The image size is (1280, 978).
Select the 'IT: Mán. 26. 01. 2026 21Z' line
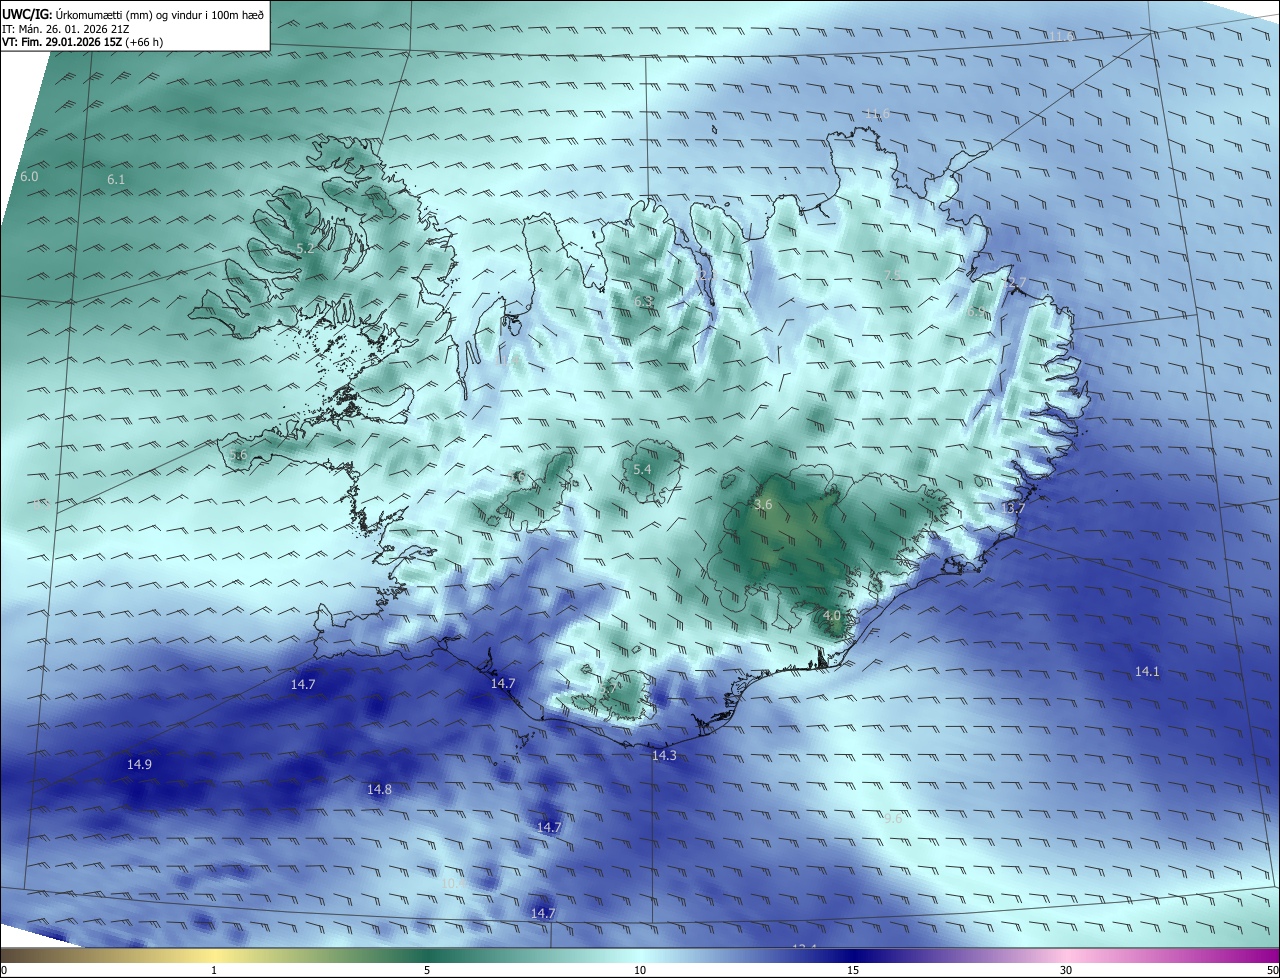coord(65,28)
